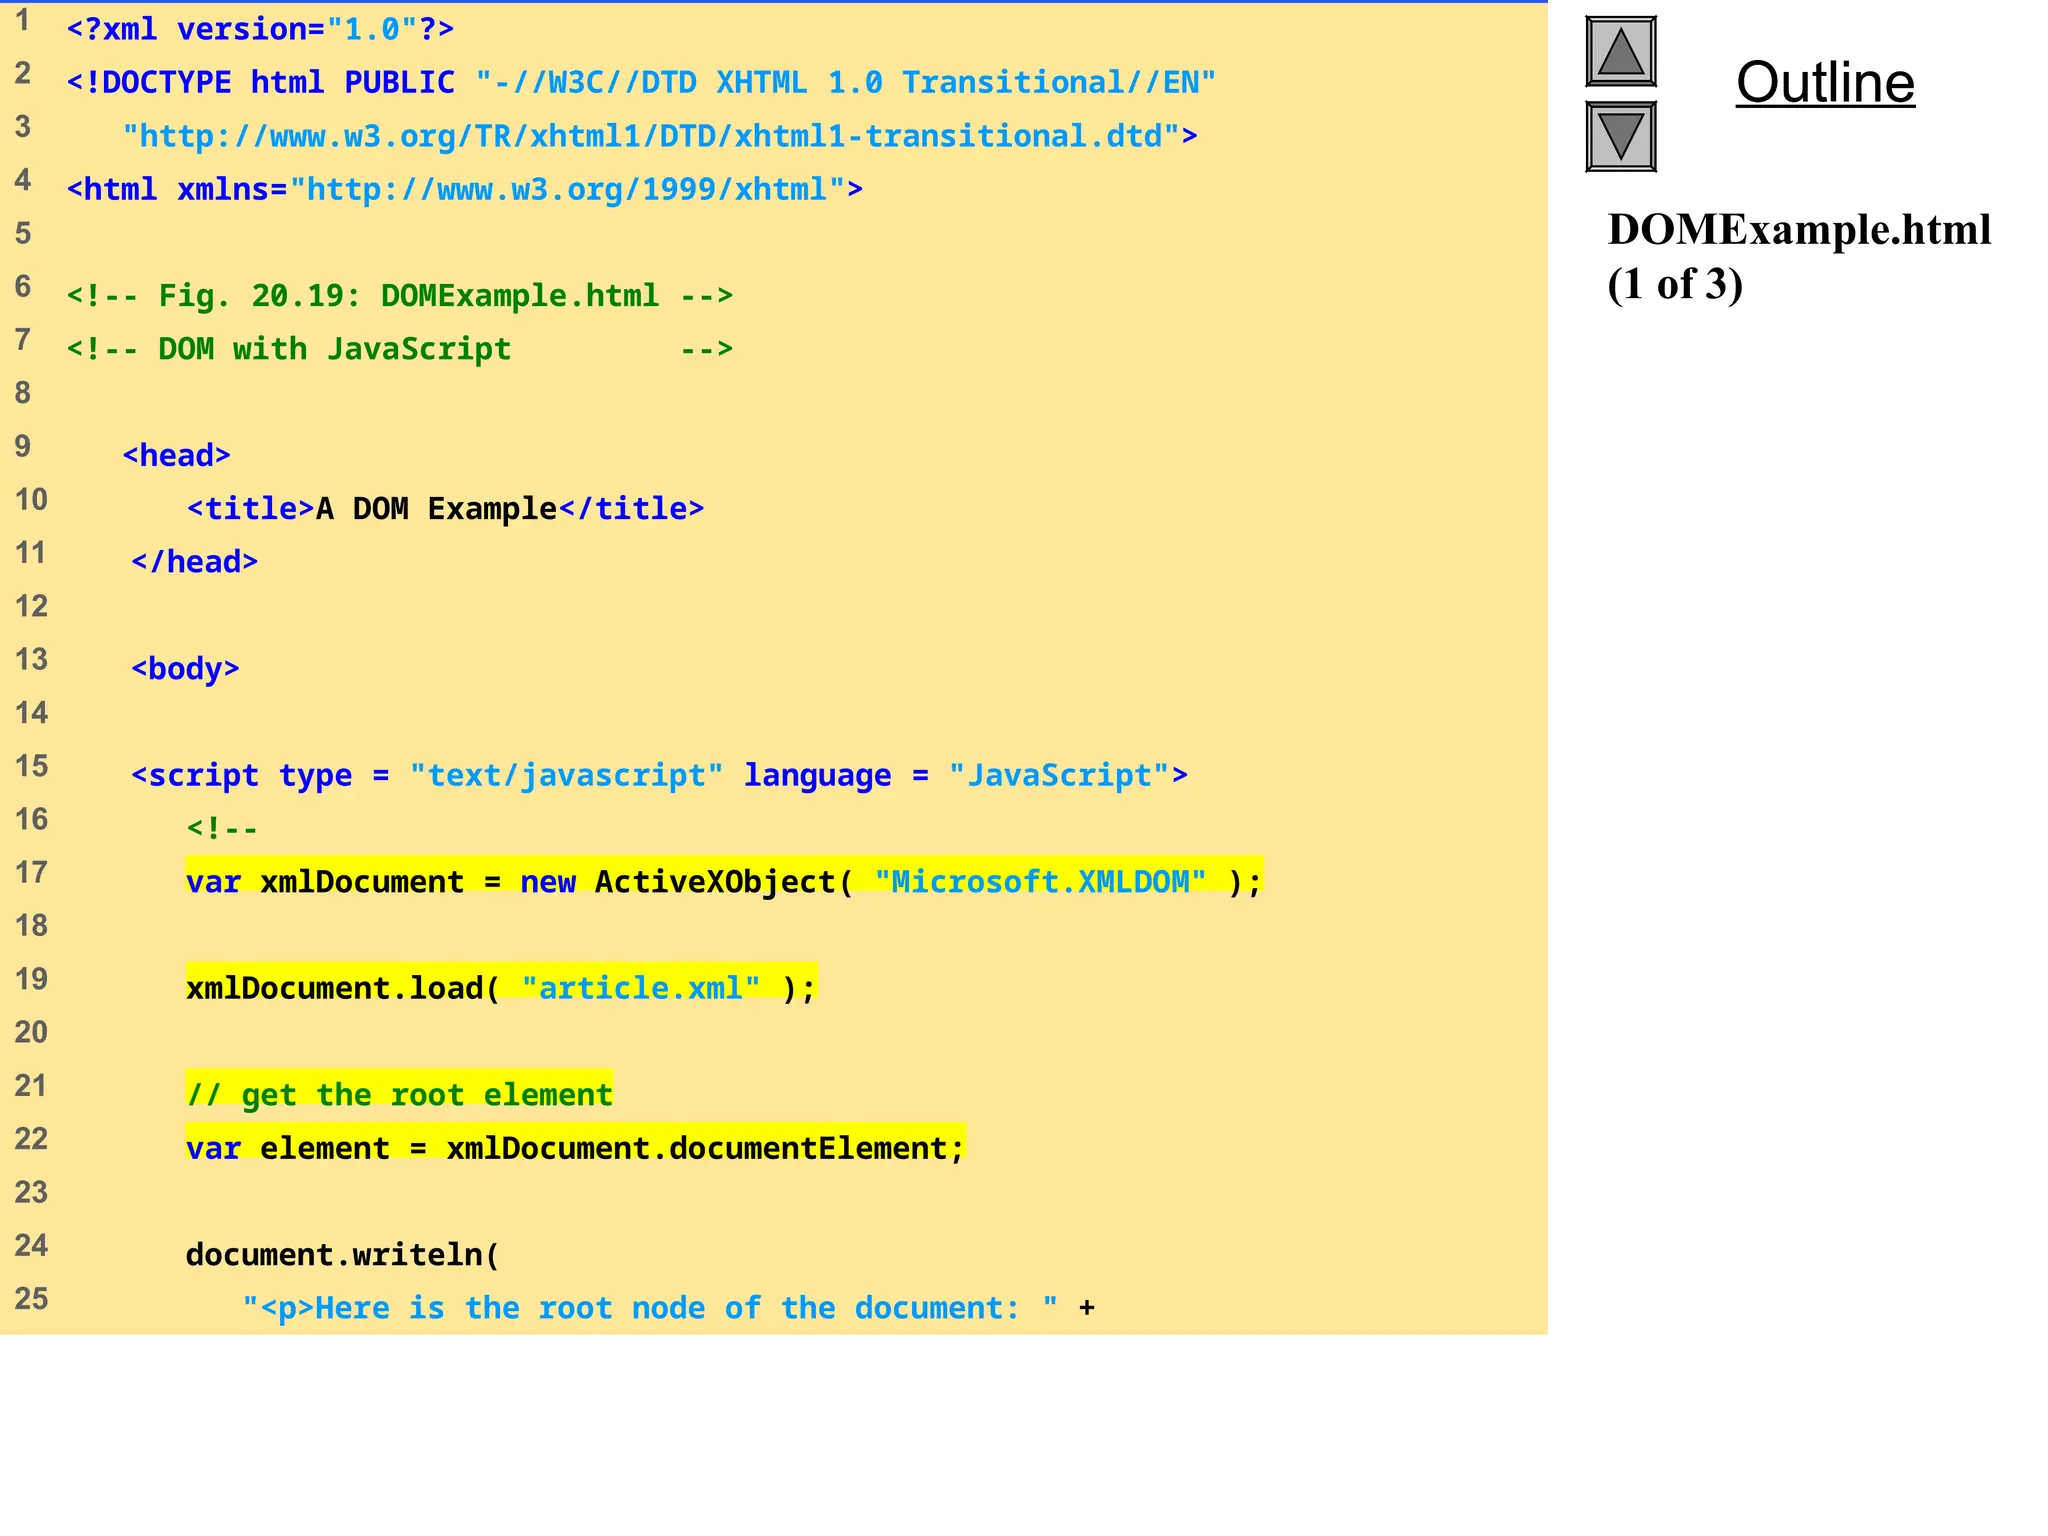The image size is (2048, 1536).
Task: Click the down arrow navigation icon
Action: 1620,136
